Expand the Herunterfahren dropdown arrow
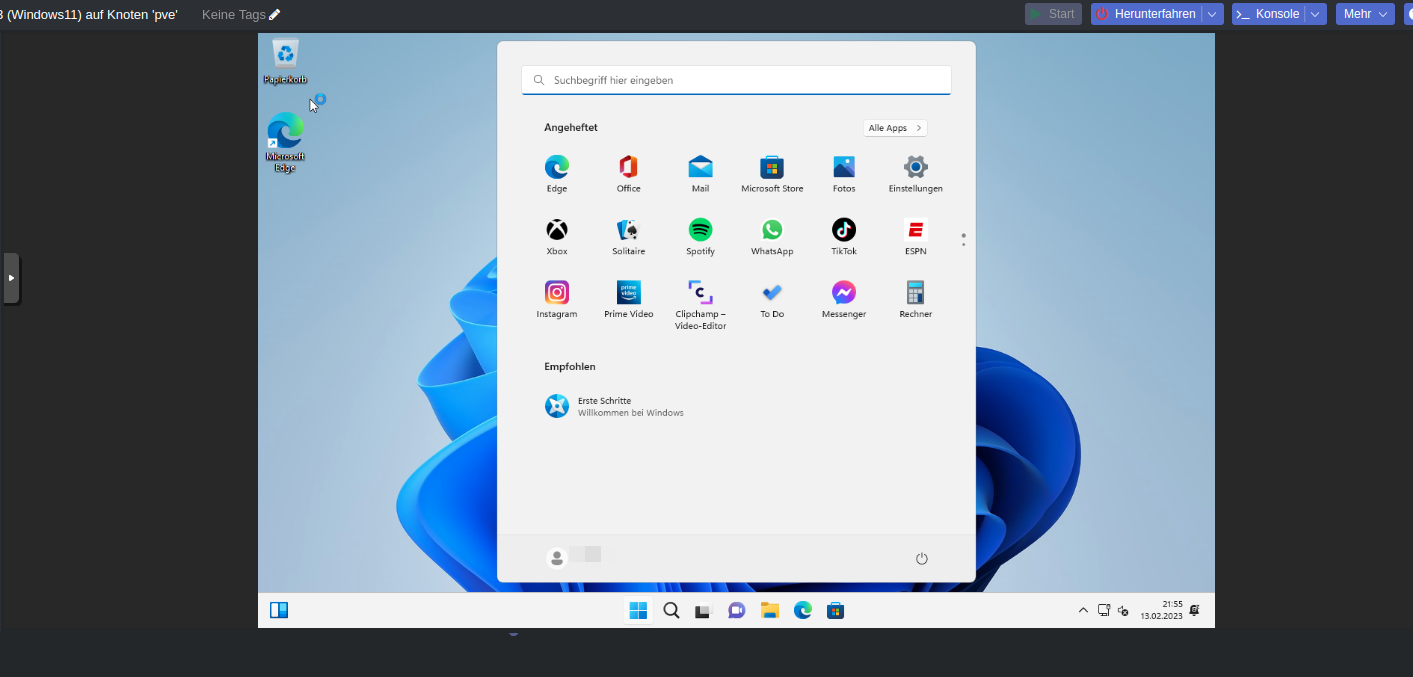1413x677 pixels. point(1213,14)
